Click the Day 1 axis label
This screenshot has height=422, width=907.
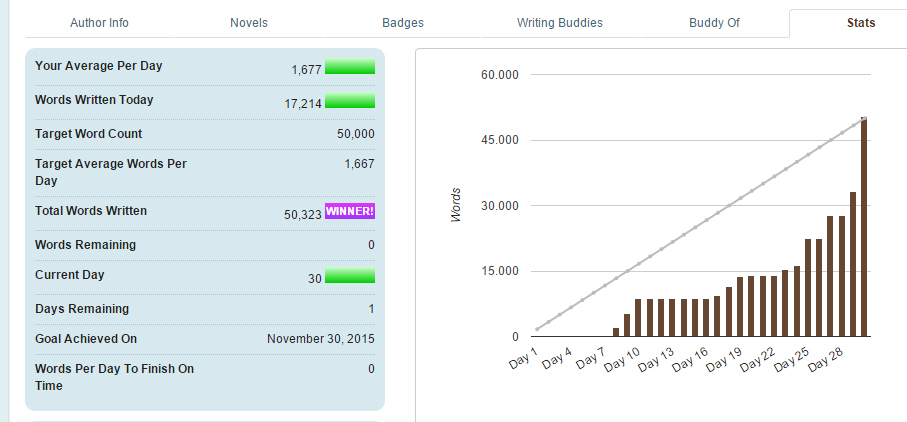(x=524, y=359)
